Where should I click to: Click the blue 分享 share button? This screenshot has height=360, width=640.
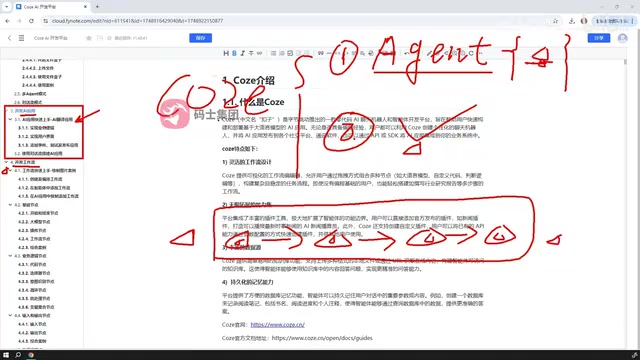pyautogui.click(x=599, y=38)
